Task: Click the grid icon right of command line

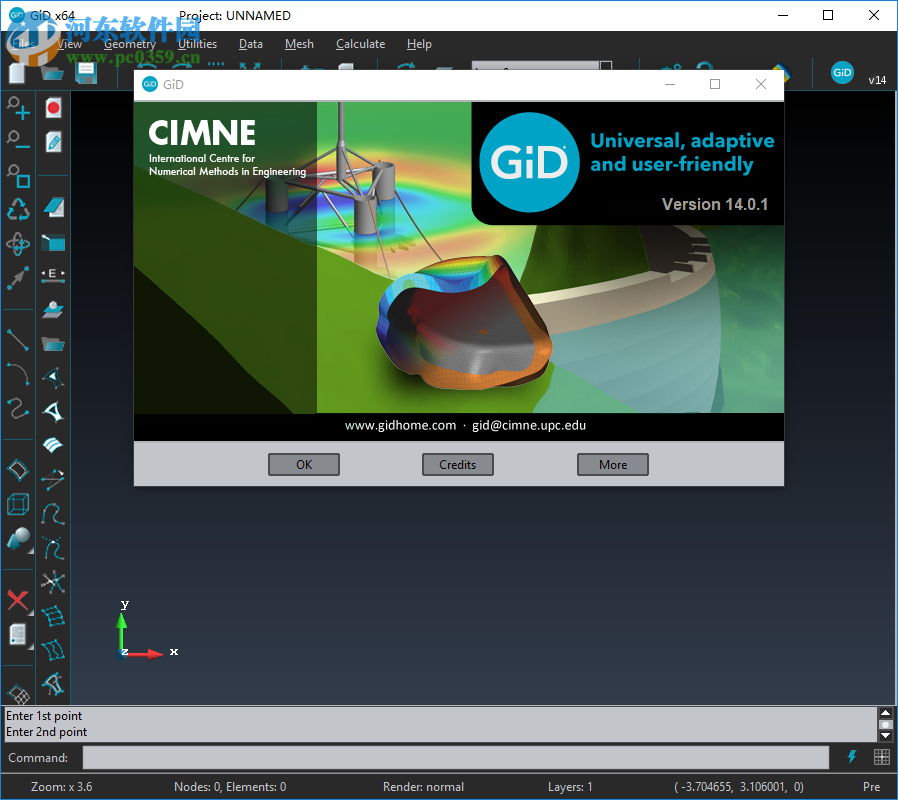Action: coord(882,756)
